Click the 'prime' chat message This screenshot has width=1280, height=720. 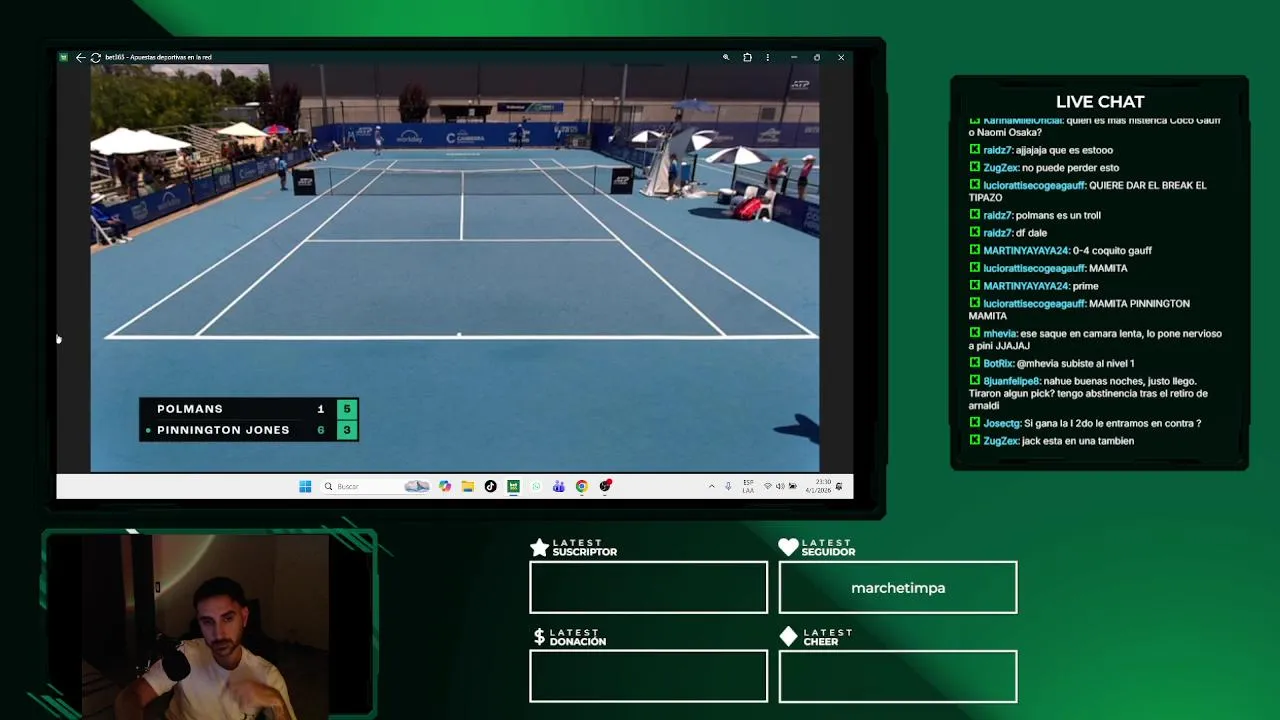point(1086,286)
